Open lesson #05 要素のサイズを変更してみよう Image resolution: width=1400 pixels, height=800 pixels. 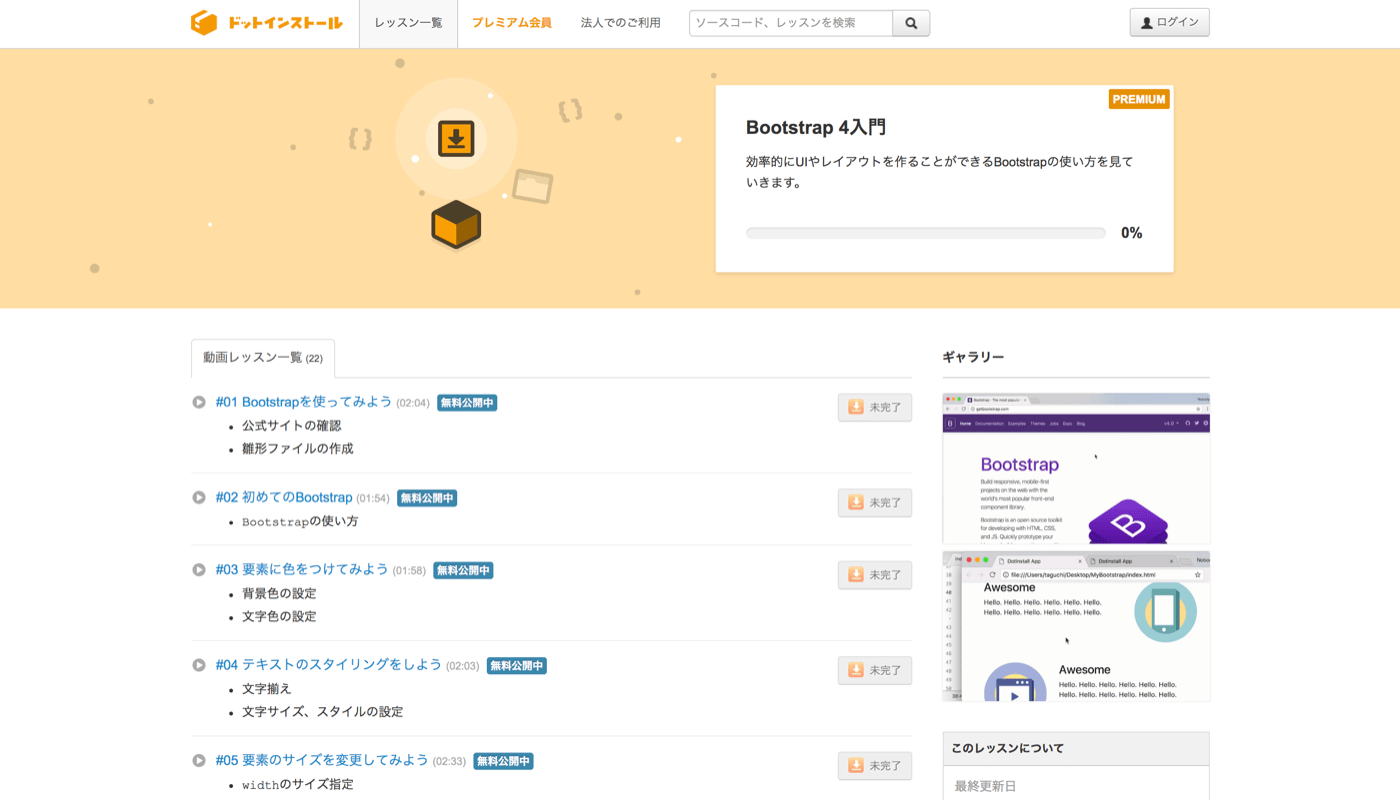pyautogui.click(x=322, y=760)
